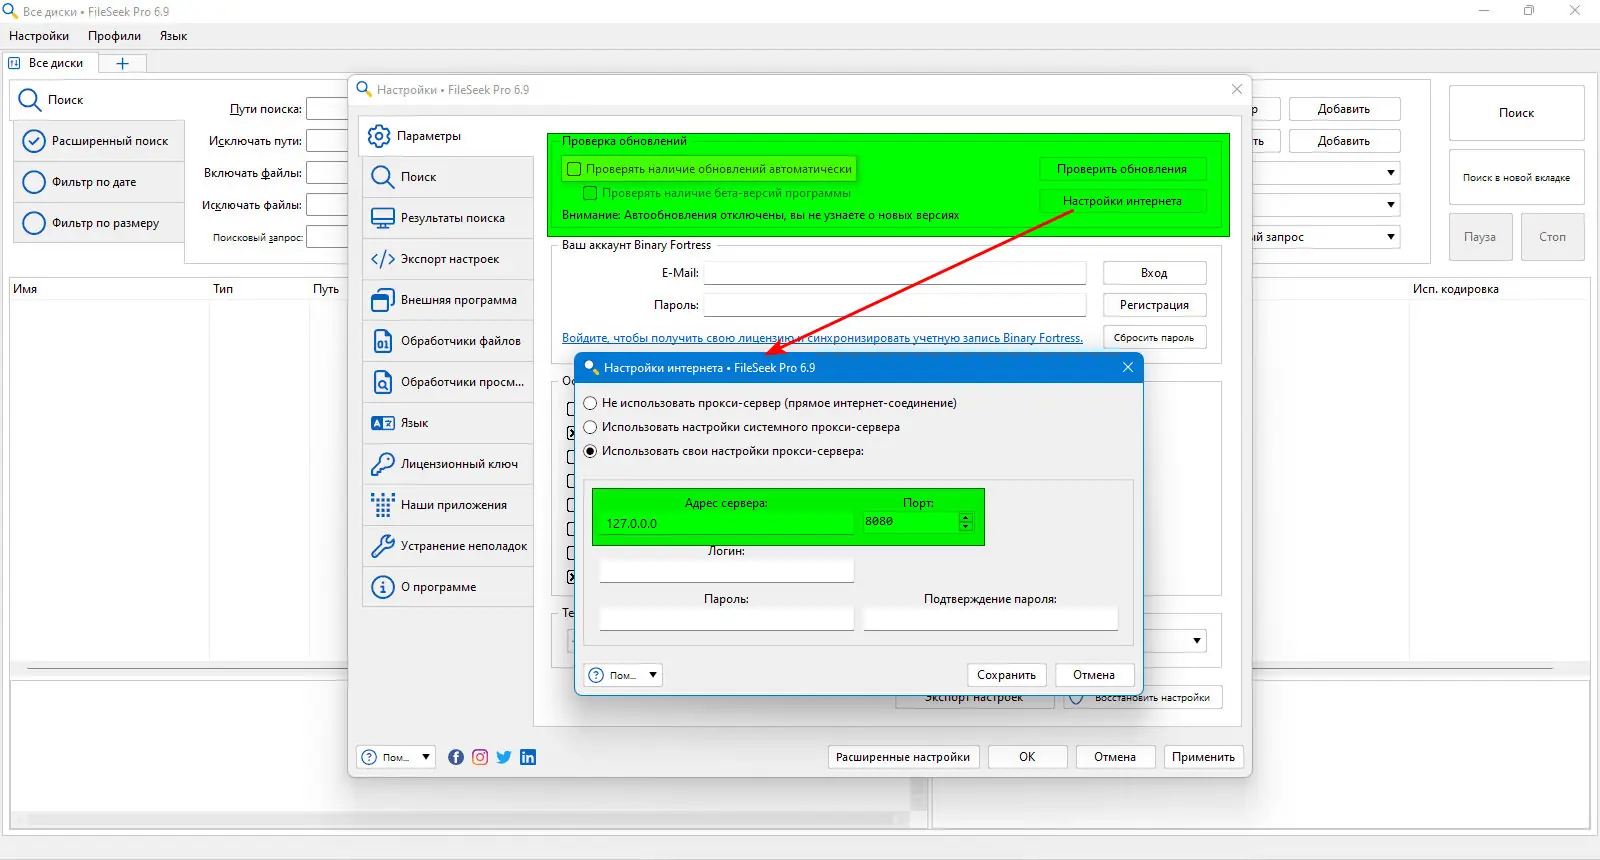The image size is (1600, 860).
Task: Open Экспорт настроек settings section
Action: click(448, 259)
